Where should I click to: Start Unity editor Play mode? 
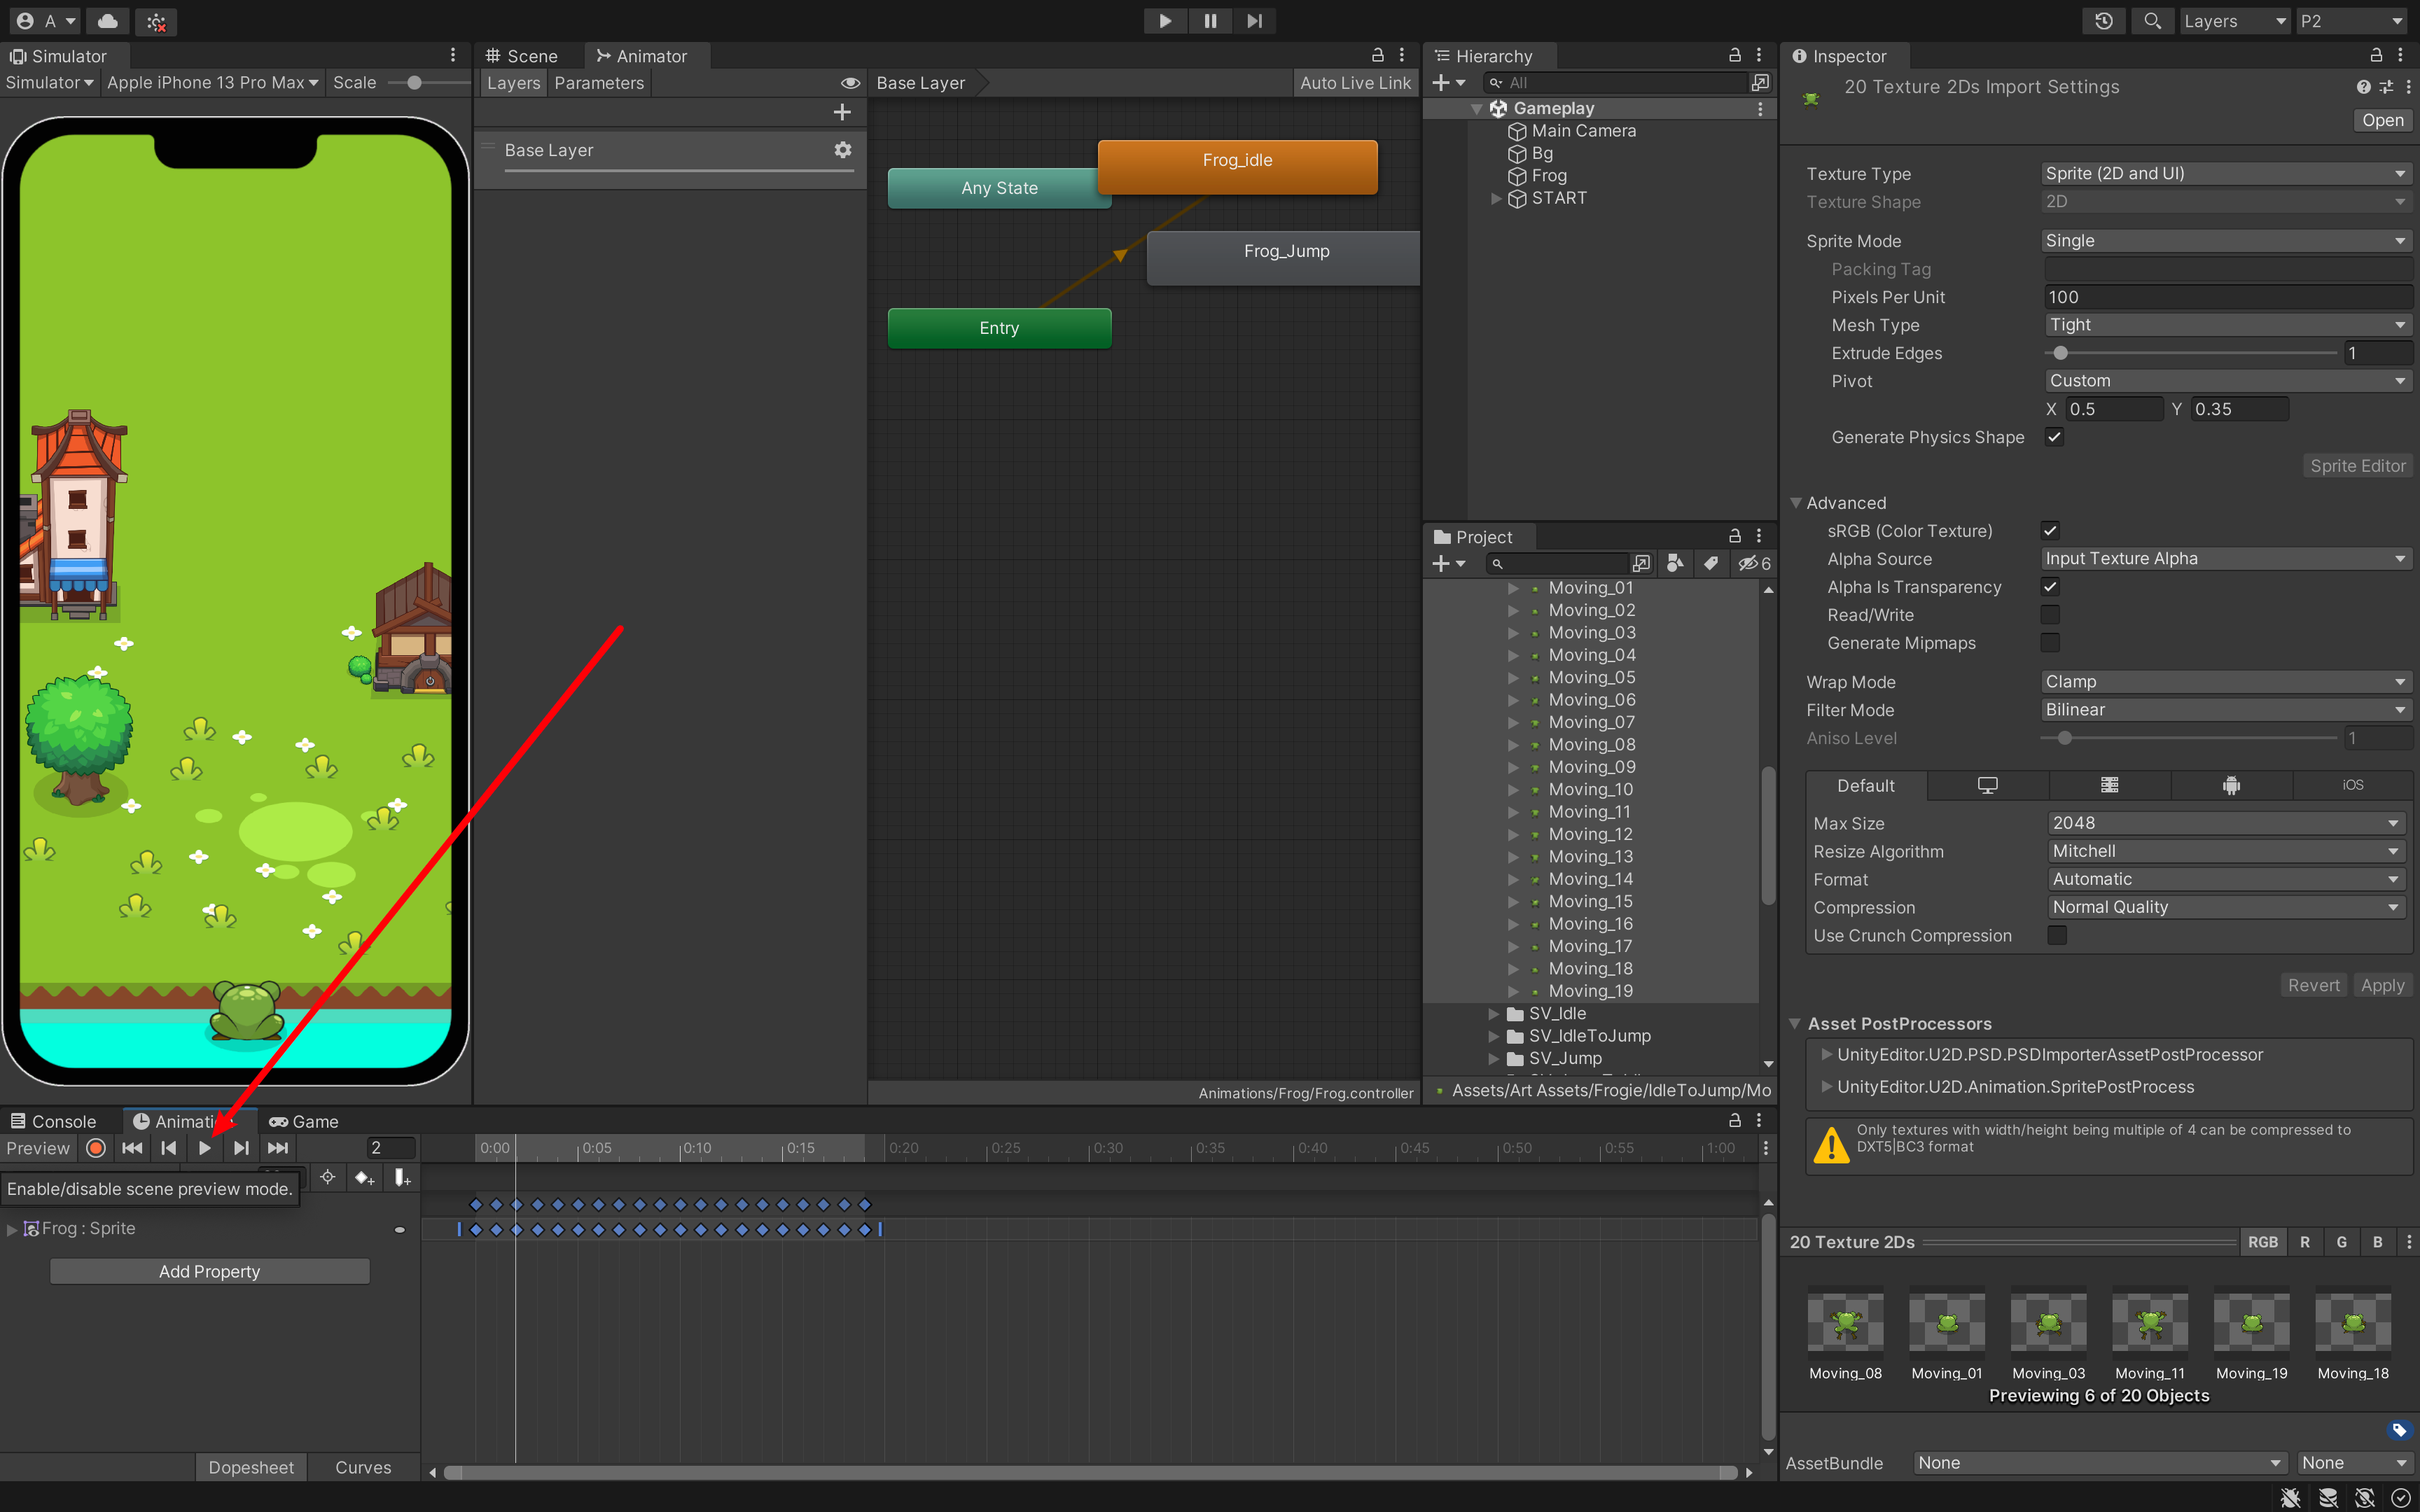click(x=1165, y=21)
